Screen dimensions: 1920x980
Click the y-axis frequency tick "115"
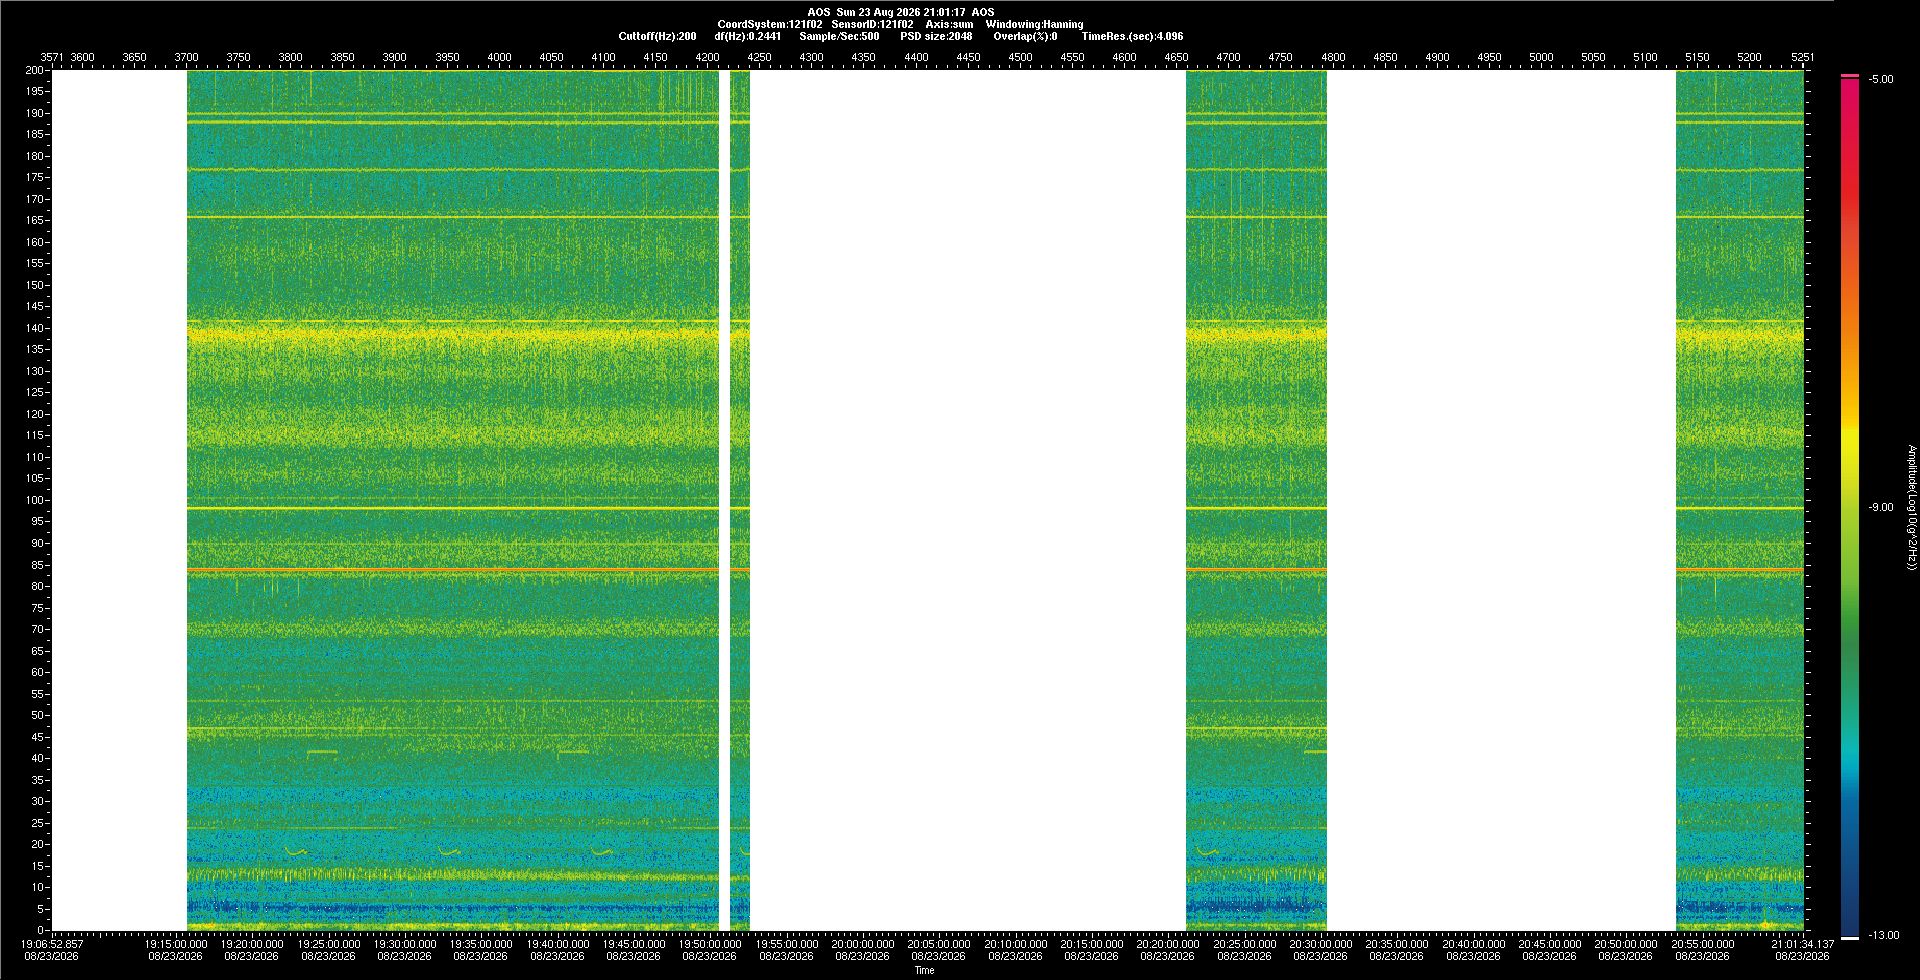(x=35, y=436)
